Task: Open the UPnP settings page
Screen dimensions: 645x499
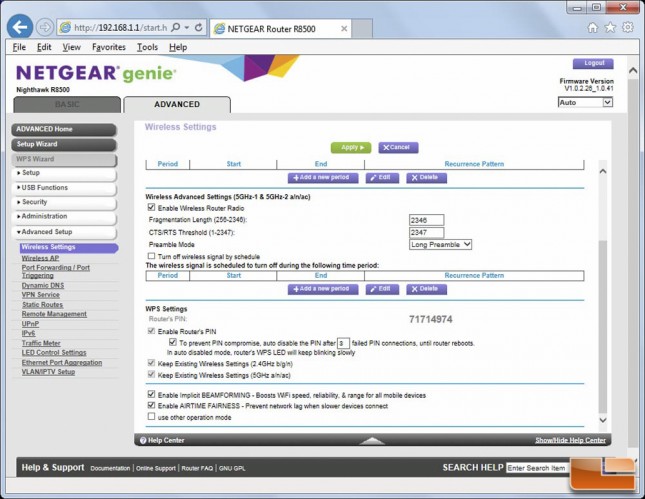Action: [x=30, y=324]
